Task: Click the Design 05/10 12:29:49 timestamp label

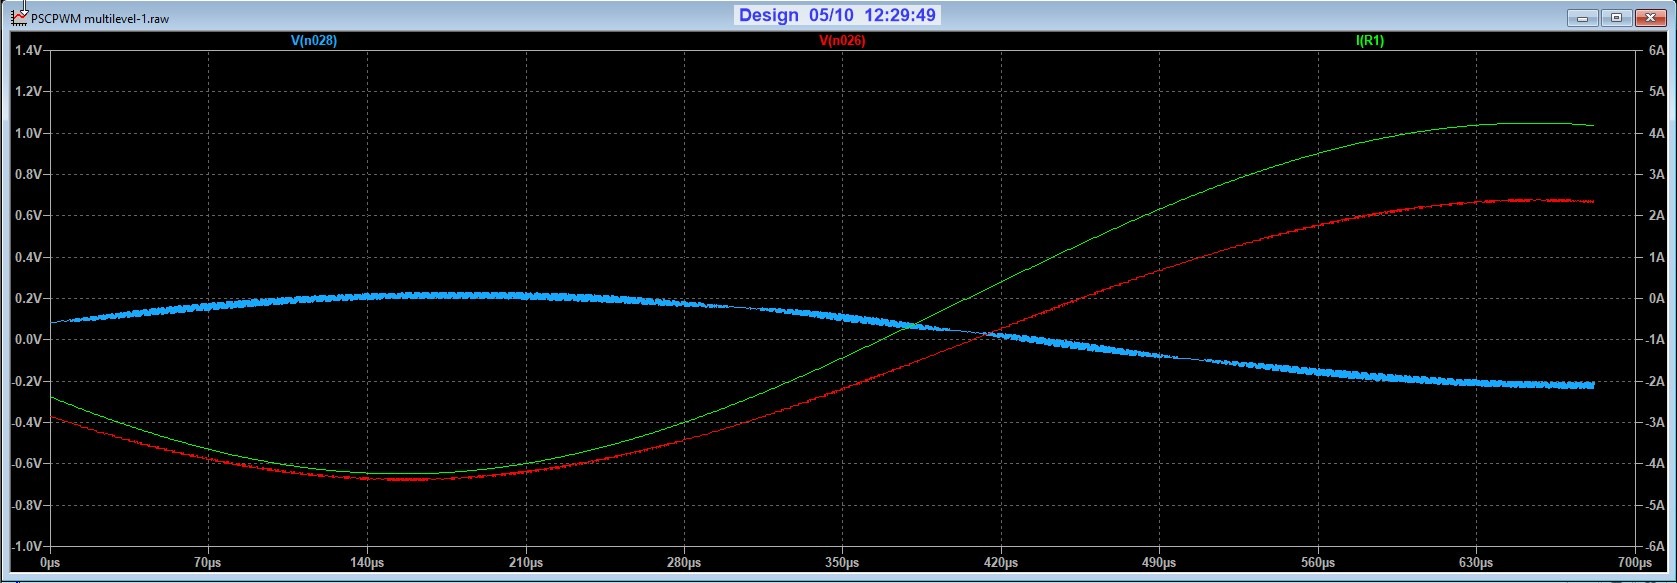Action: (837, 15)
